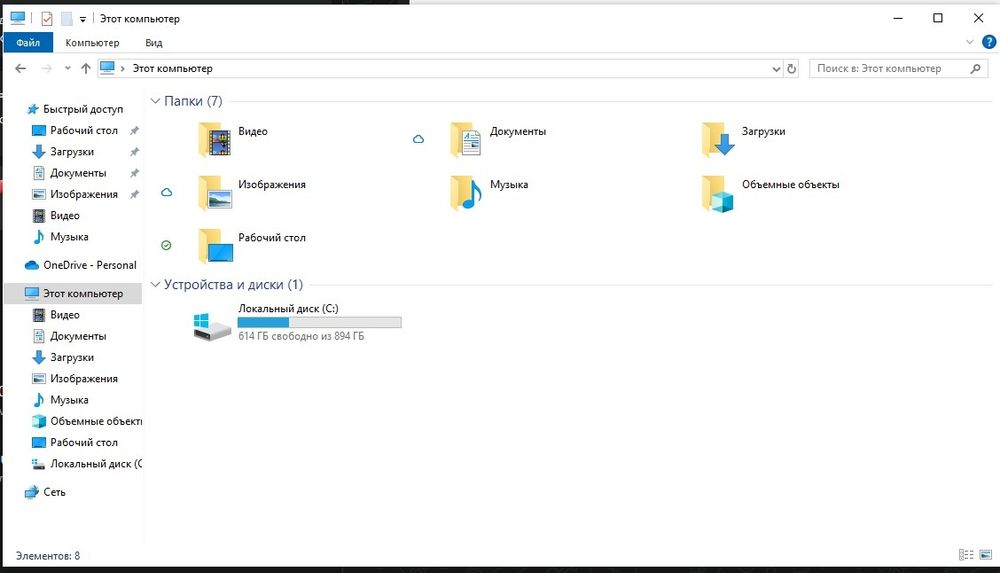The width and height of the screenshot is (1000, 573).
Task: Click the search magnifier icon
Action: click(975, 68)
